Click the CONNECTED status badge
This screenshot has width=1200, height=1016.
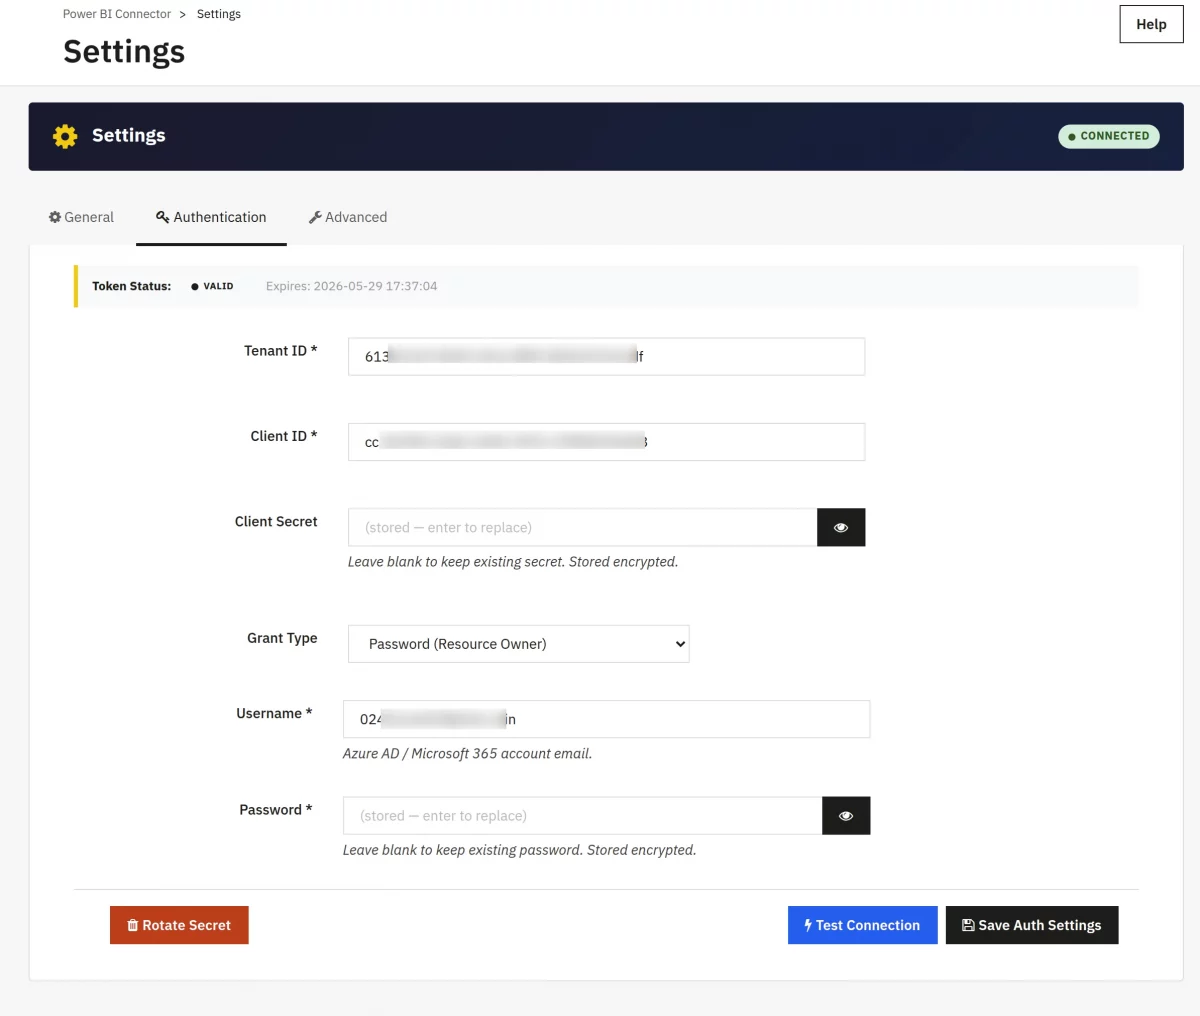(1109, 136)
